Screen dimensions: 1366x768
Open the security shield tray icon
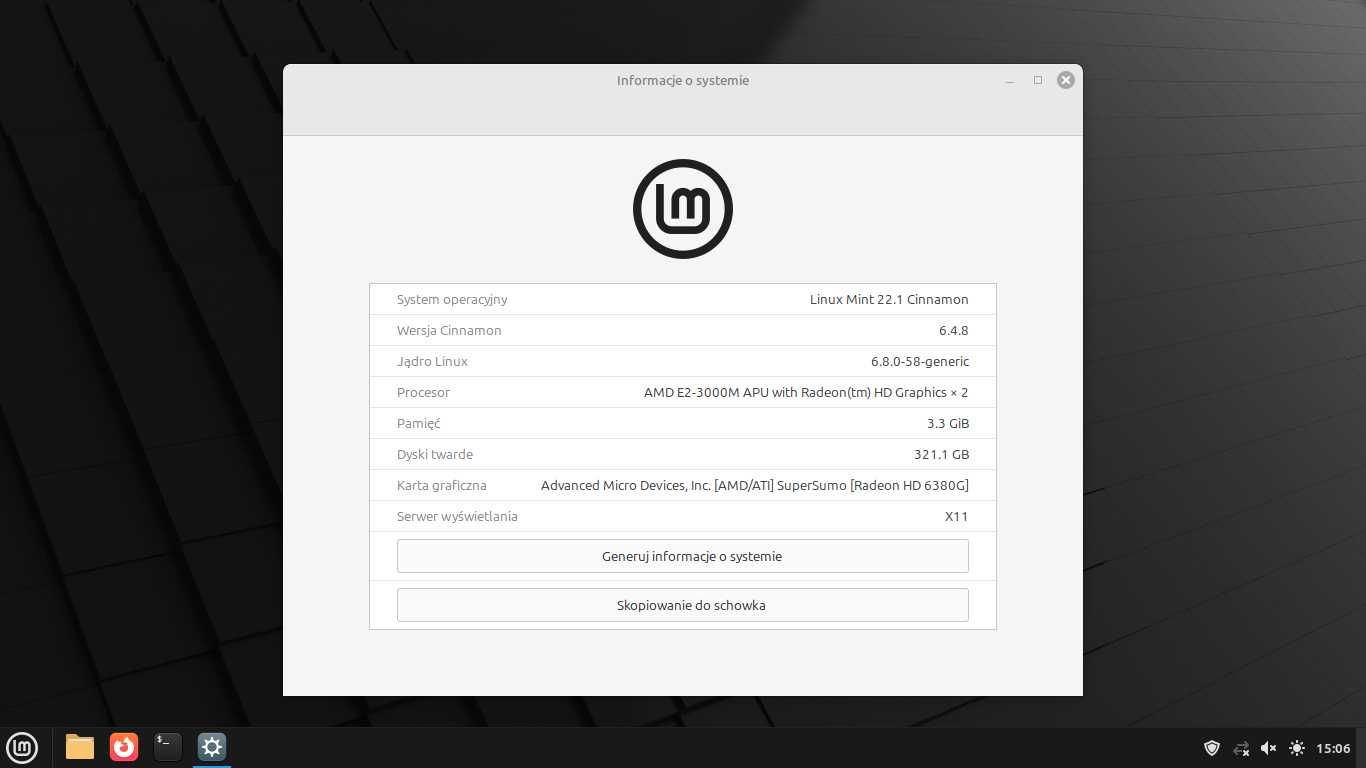(1212, 748)
